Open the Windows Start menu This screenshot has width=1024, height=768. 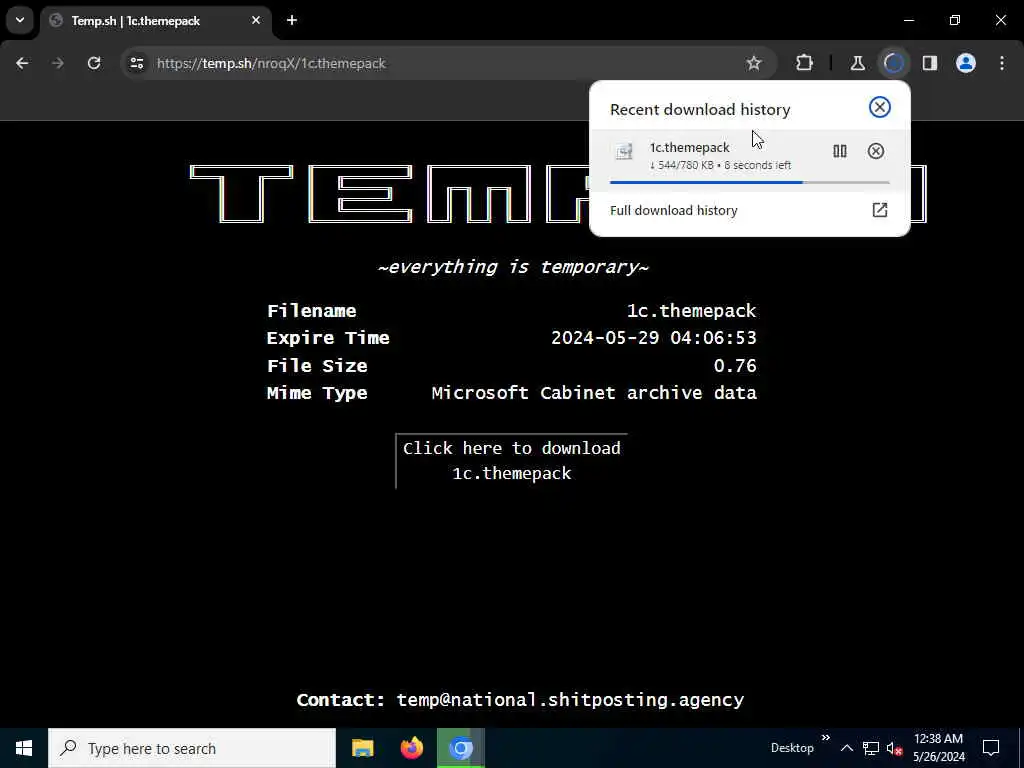pyautogui.click(x=24, y=748)
